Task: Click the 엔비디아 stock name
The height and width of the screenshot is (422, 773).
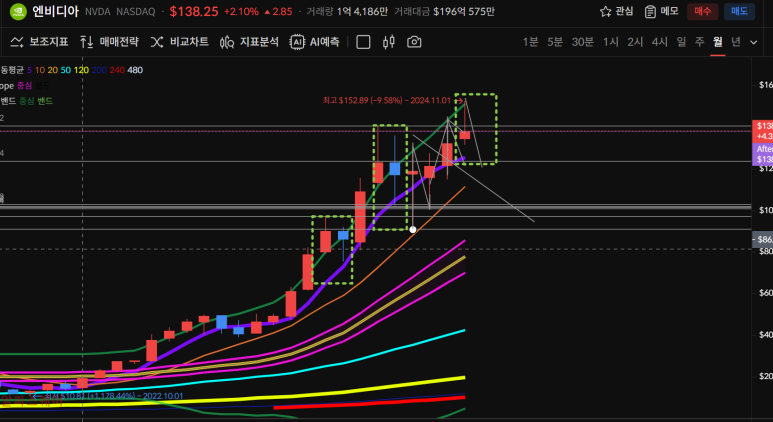Action: [x=56, y=11]
